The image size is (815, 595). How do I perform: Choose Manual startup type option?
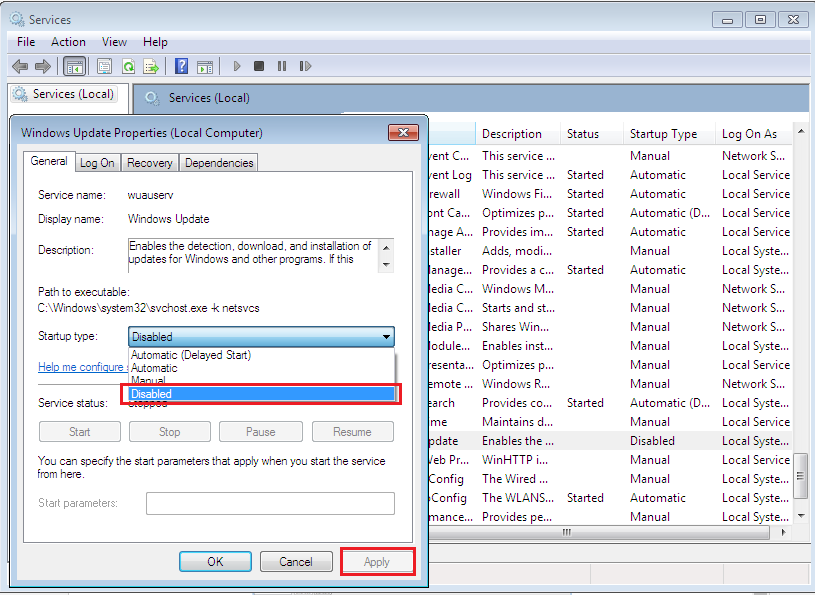tap(261, 380)
